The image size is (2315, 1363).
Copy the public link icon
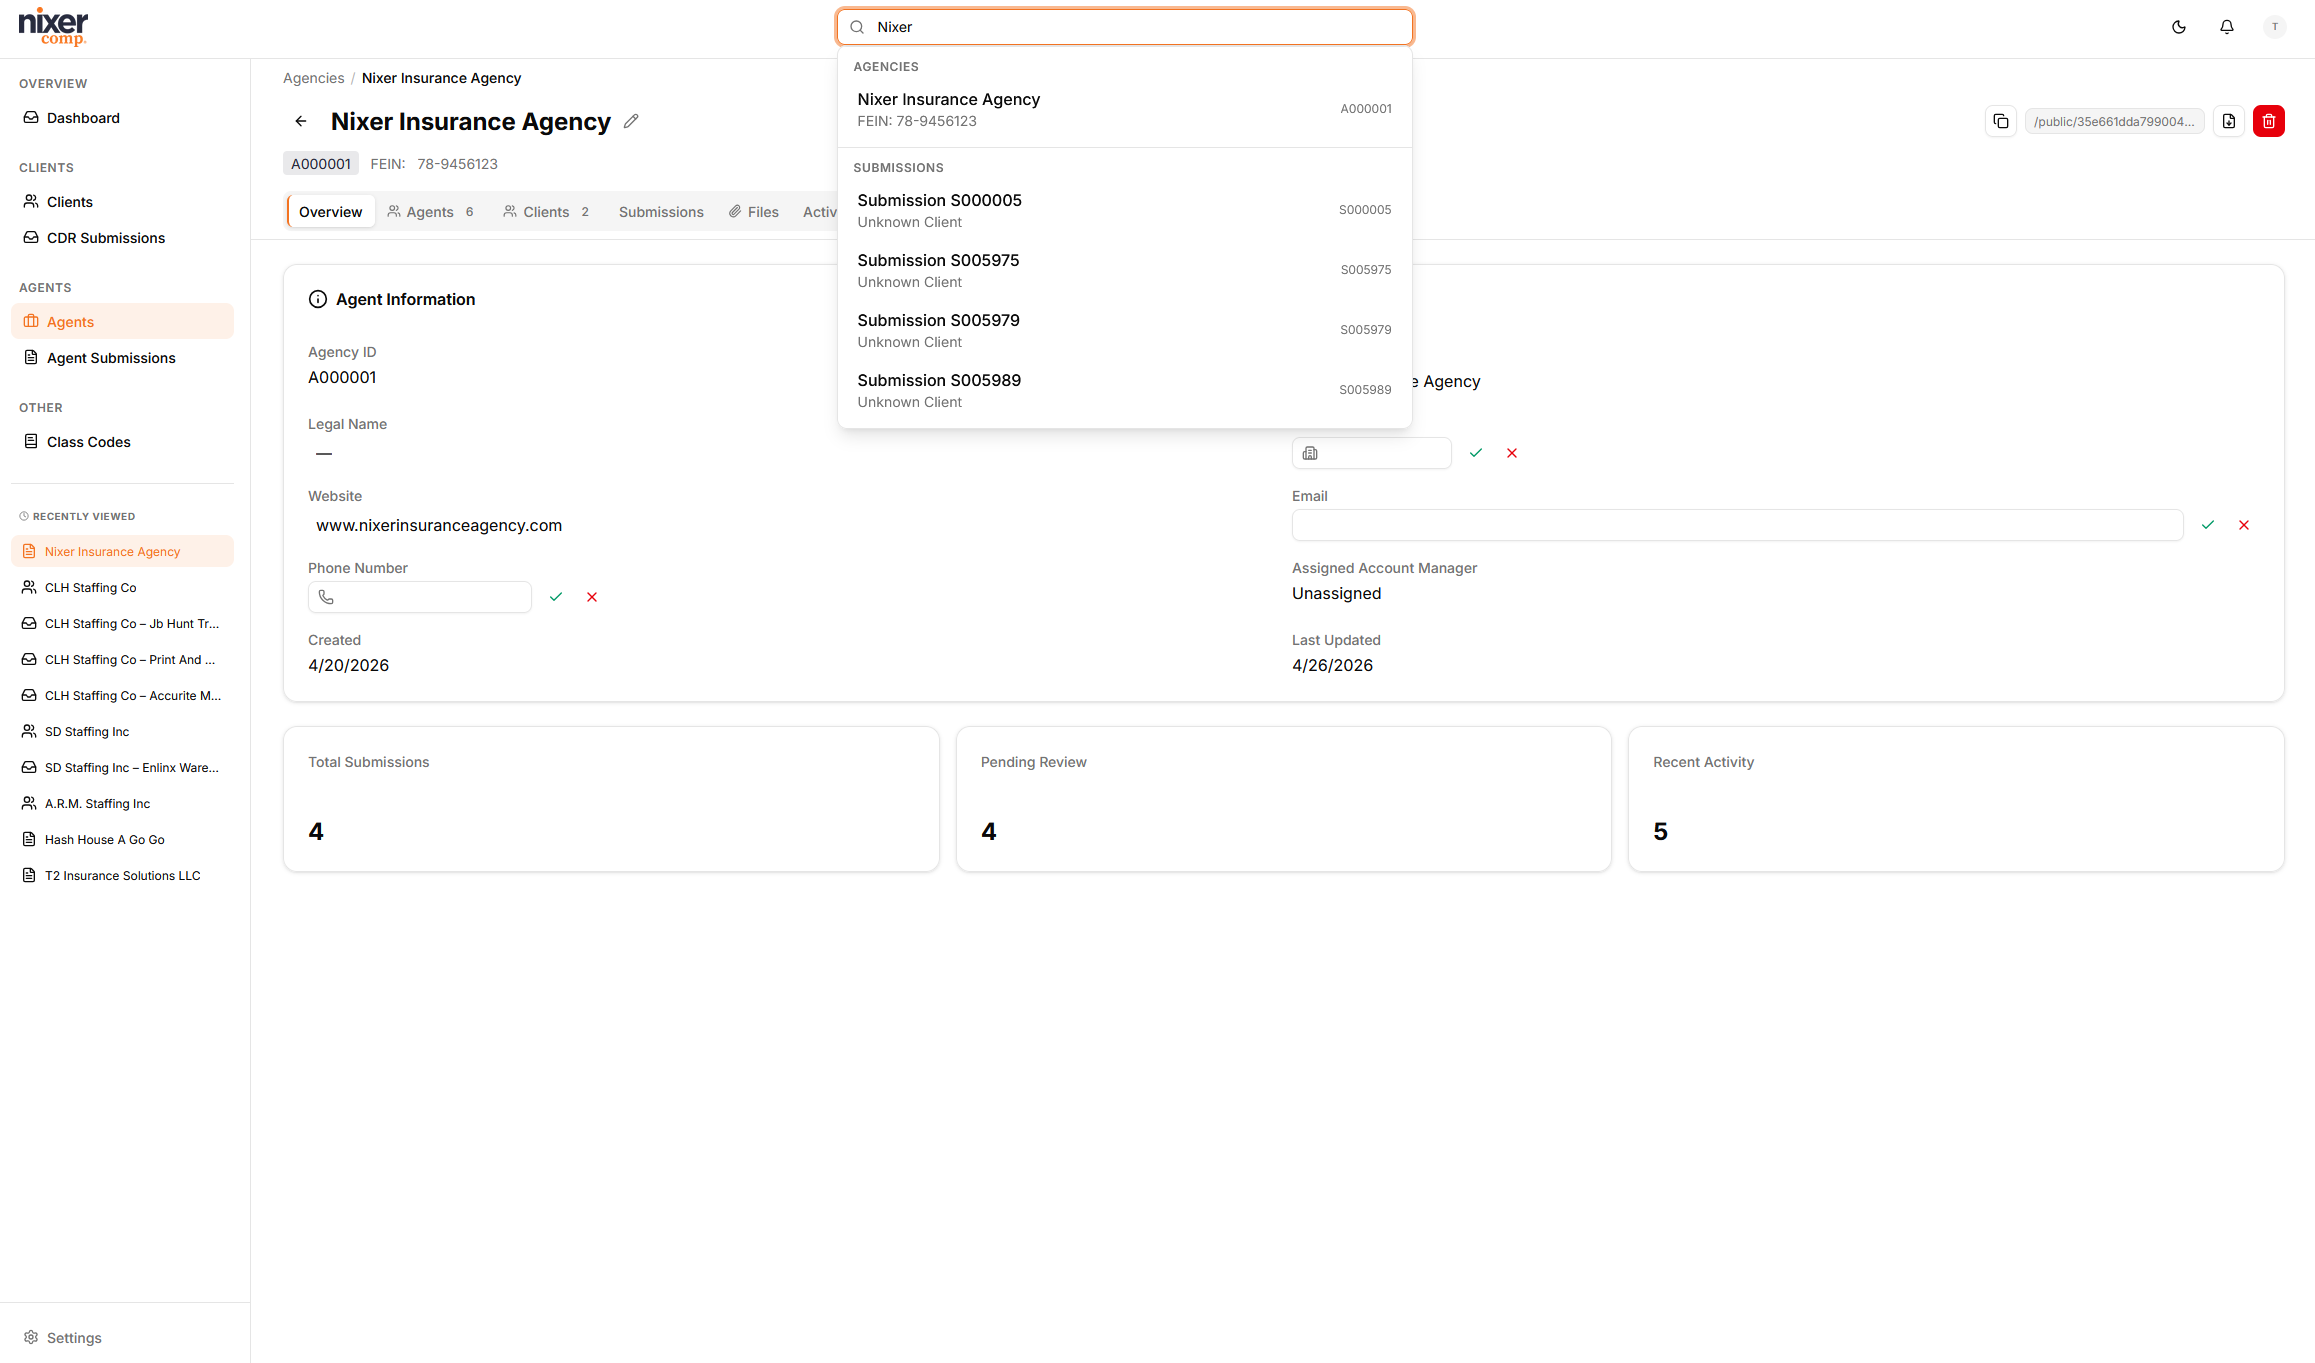click(x=2001, y=121)
